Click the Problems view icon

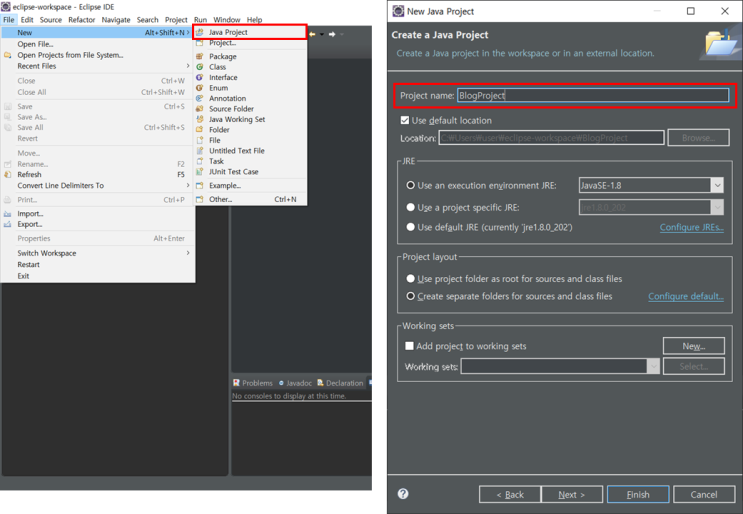pyautogui.click(x=236, y=383)
